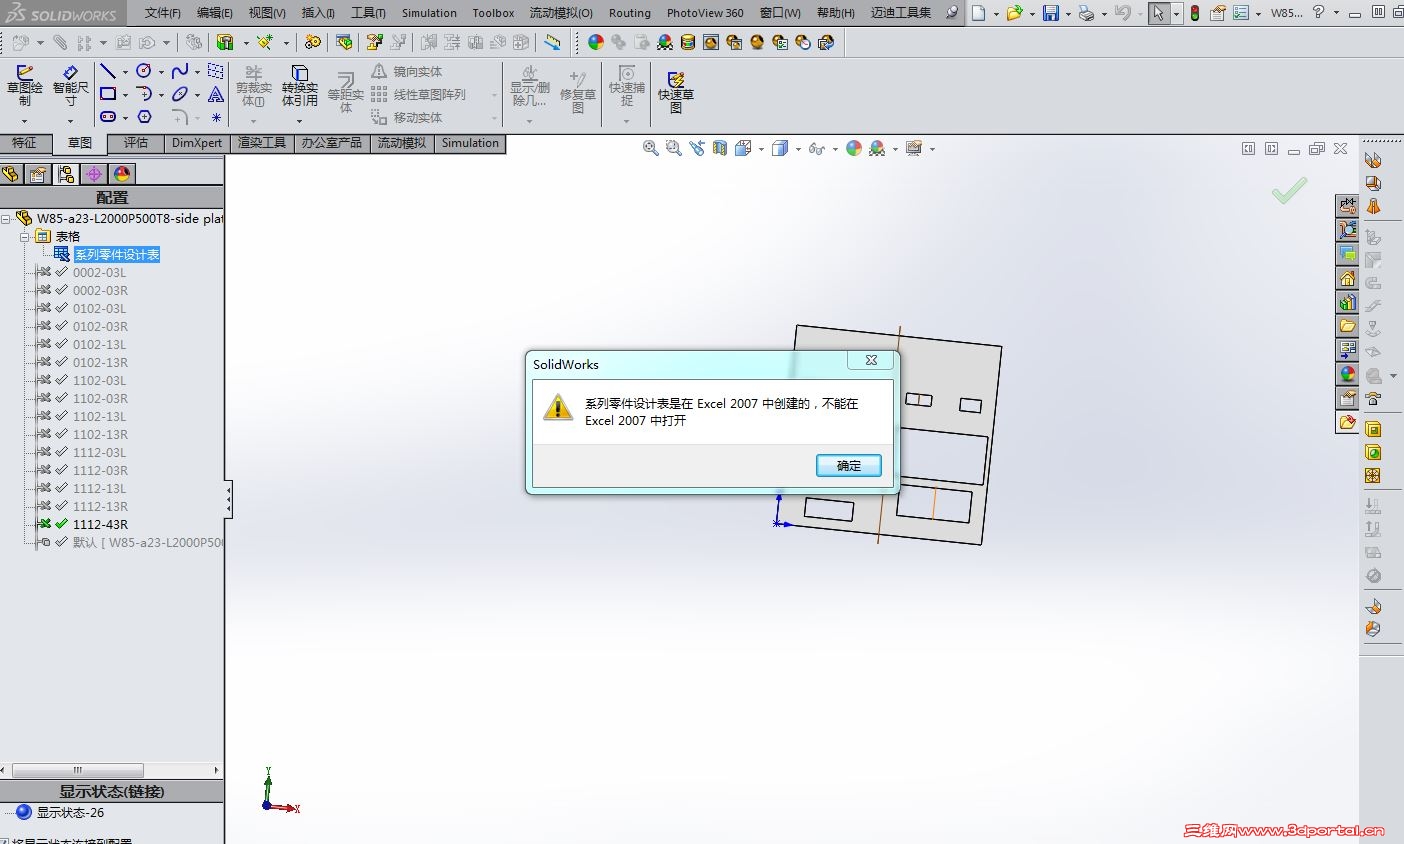Open the ConfigurationManager tab icon
Viewport: 1404px width, 844px height.
click(66, 174)
